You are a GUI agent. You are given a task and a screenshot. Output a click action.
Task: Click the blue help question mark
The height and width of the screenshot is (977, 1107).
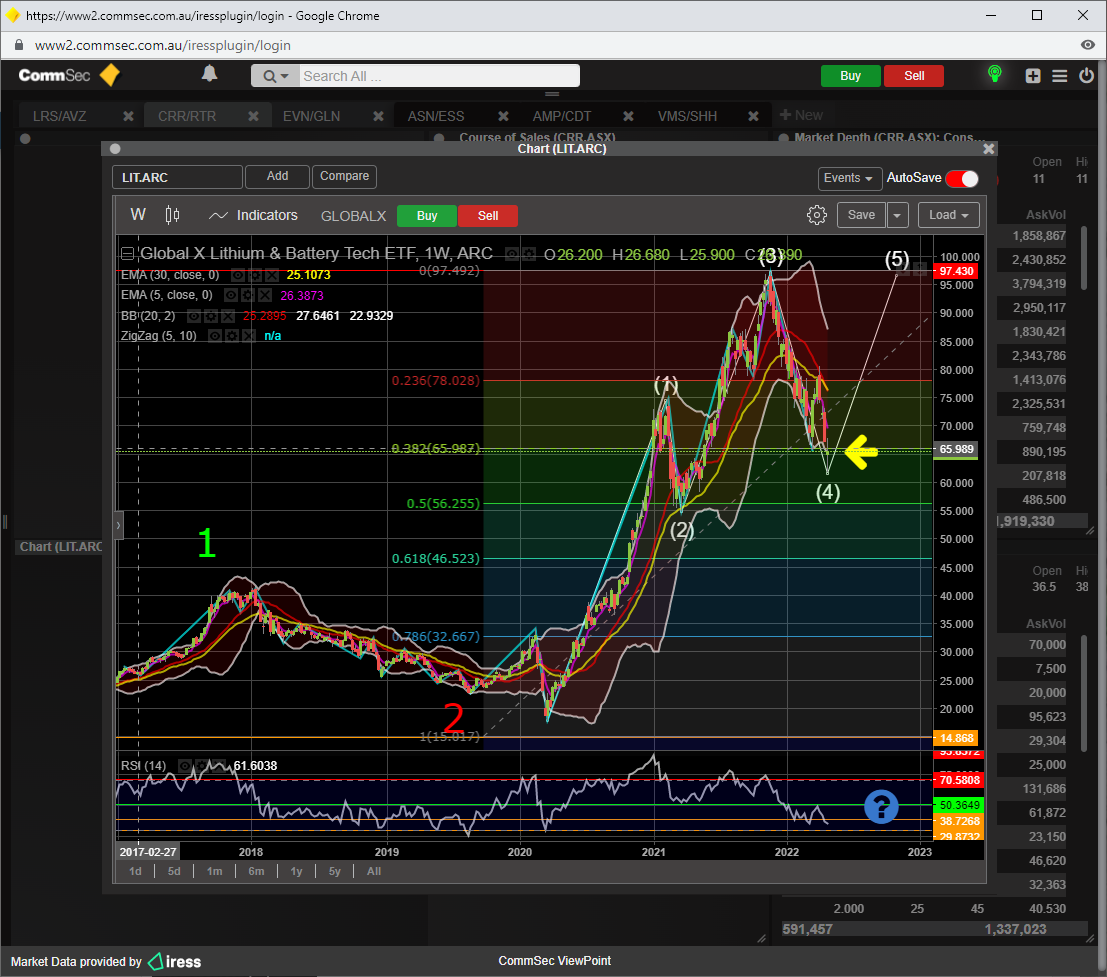click(881, 806)
